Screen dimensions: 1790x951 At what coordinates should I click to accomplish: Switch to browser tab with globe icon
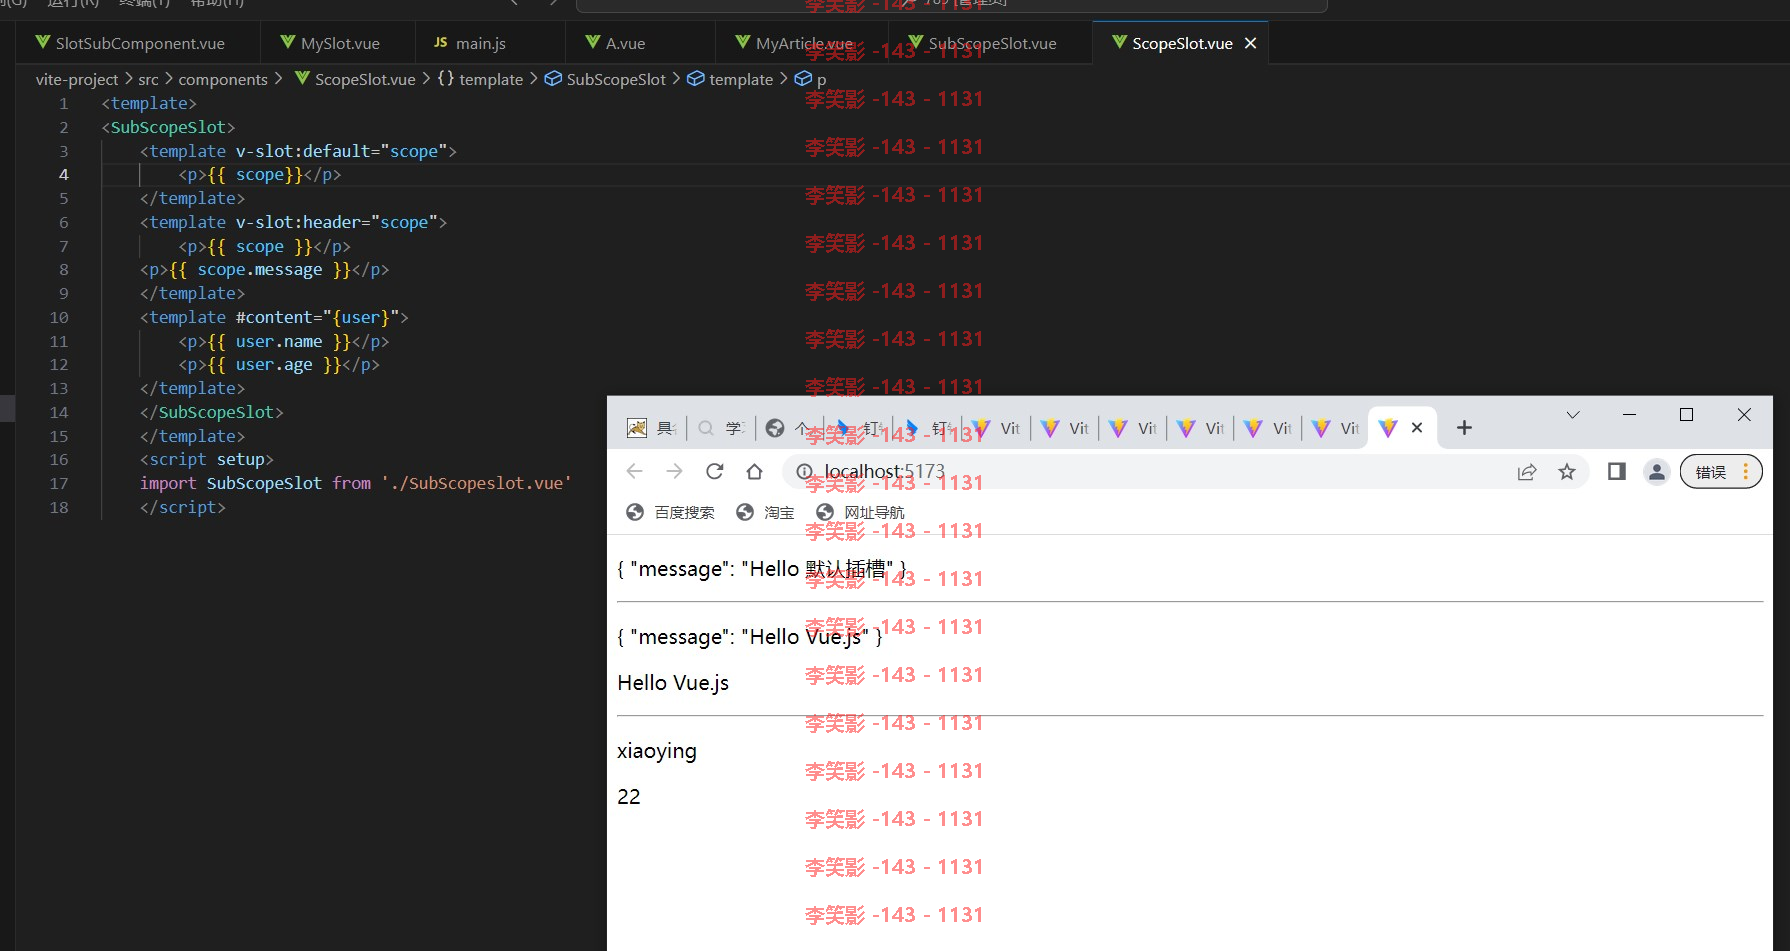pos(789,428)
